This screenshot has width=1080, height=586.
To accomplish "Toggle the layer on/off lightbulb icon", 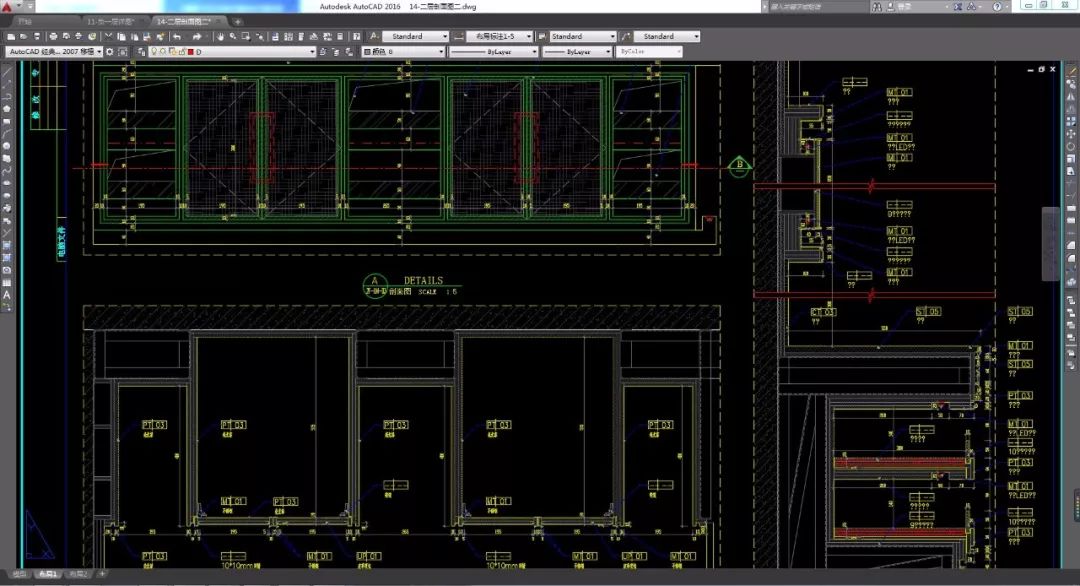I will tap(154, 51).
